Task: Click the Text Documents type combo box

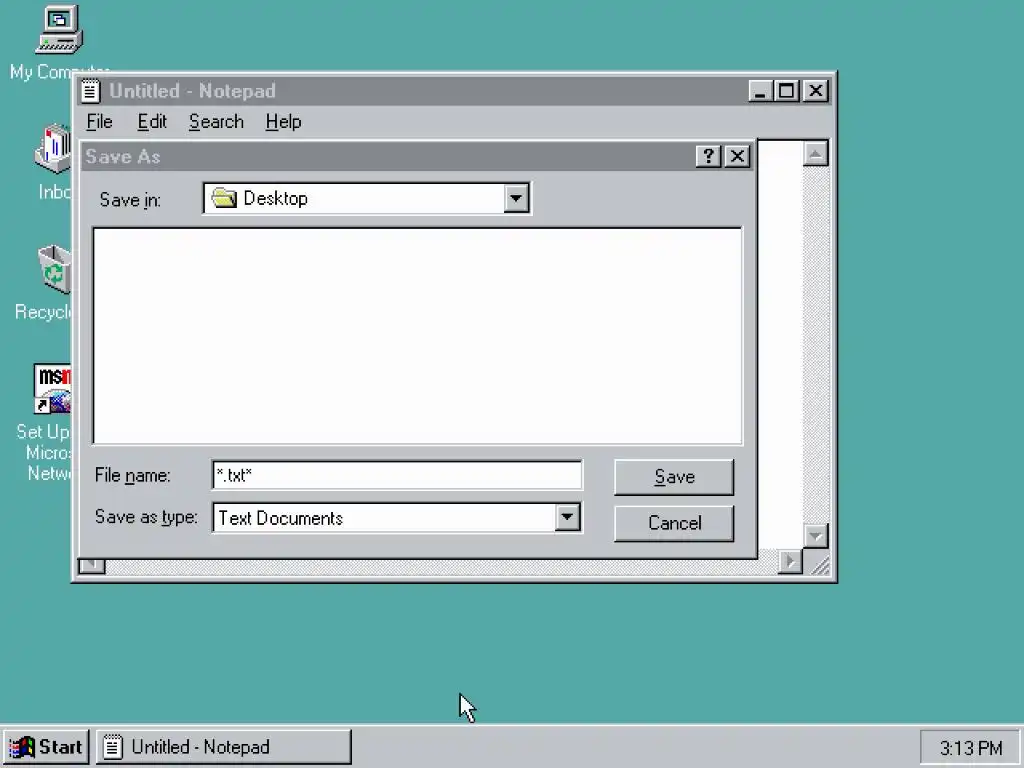Action: tap(396, 518)
